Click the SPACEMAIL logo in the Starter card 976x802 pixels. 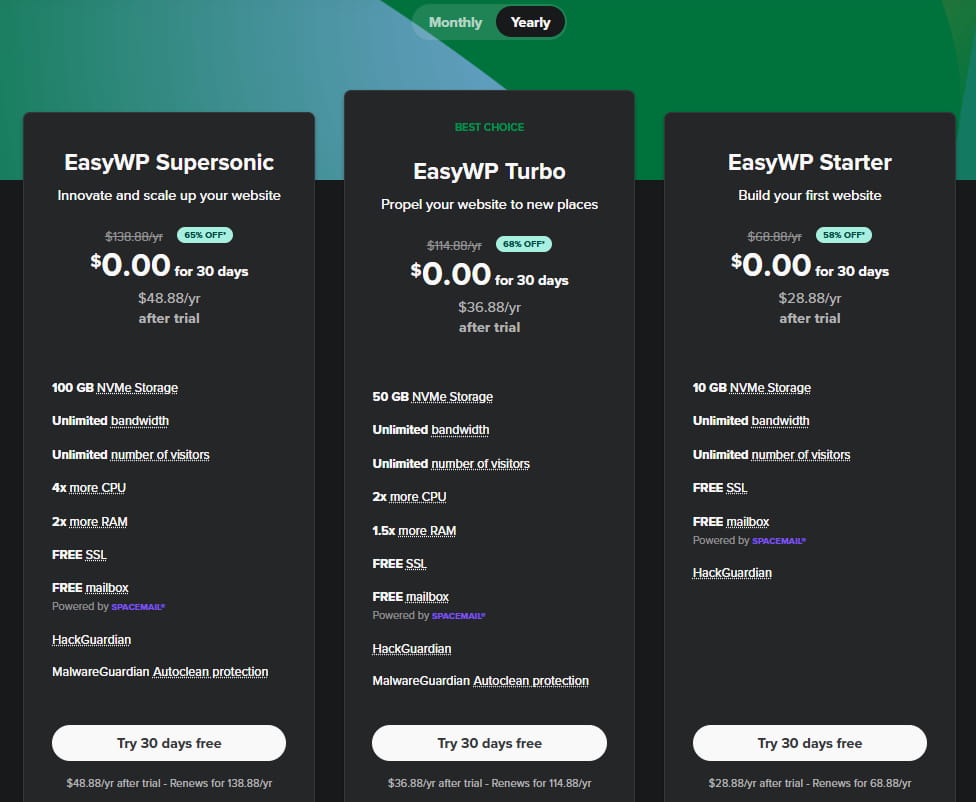coord(778,540)
